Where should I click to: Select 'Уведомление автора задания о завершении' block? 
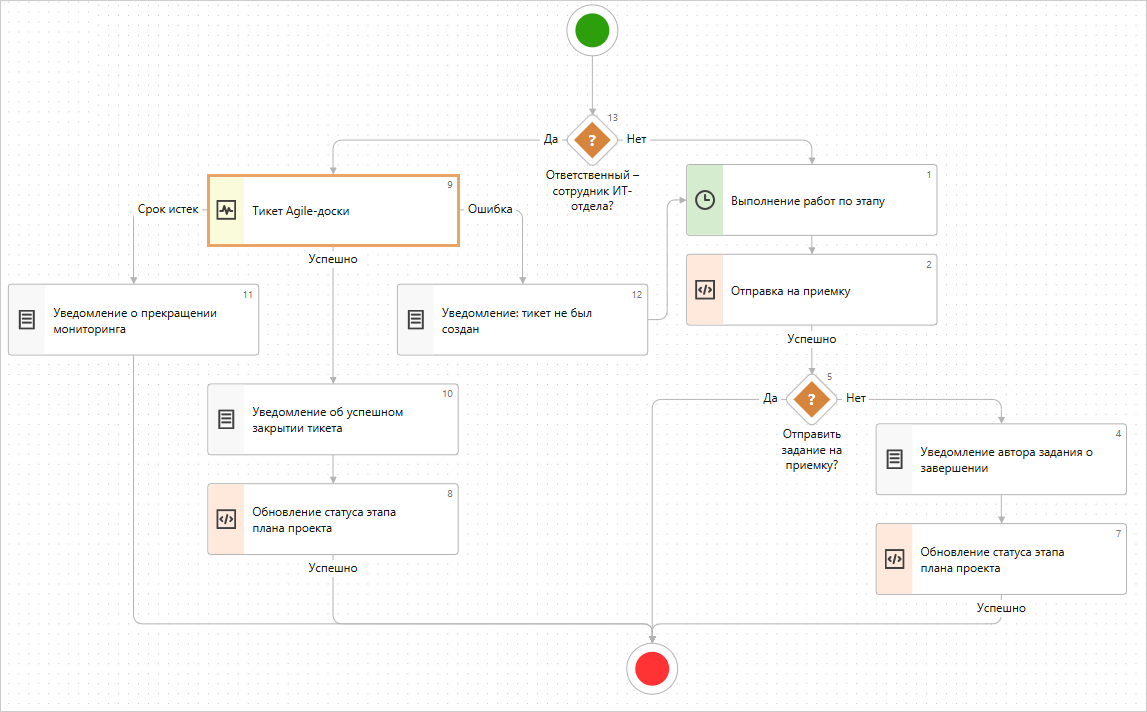click(1010, 459)
